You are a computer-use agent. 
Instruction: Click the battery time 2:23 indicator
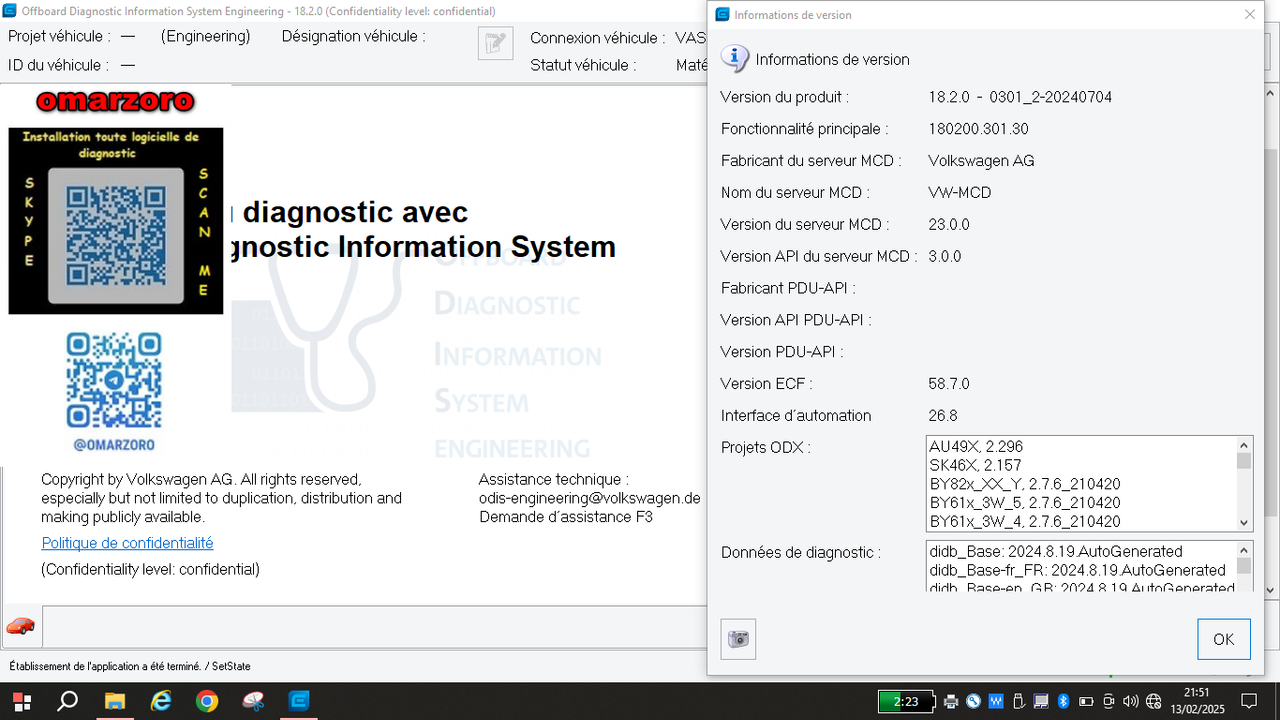906,701
